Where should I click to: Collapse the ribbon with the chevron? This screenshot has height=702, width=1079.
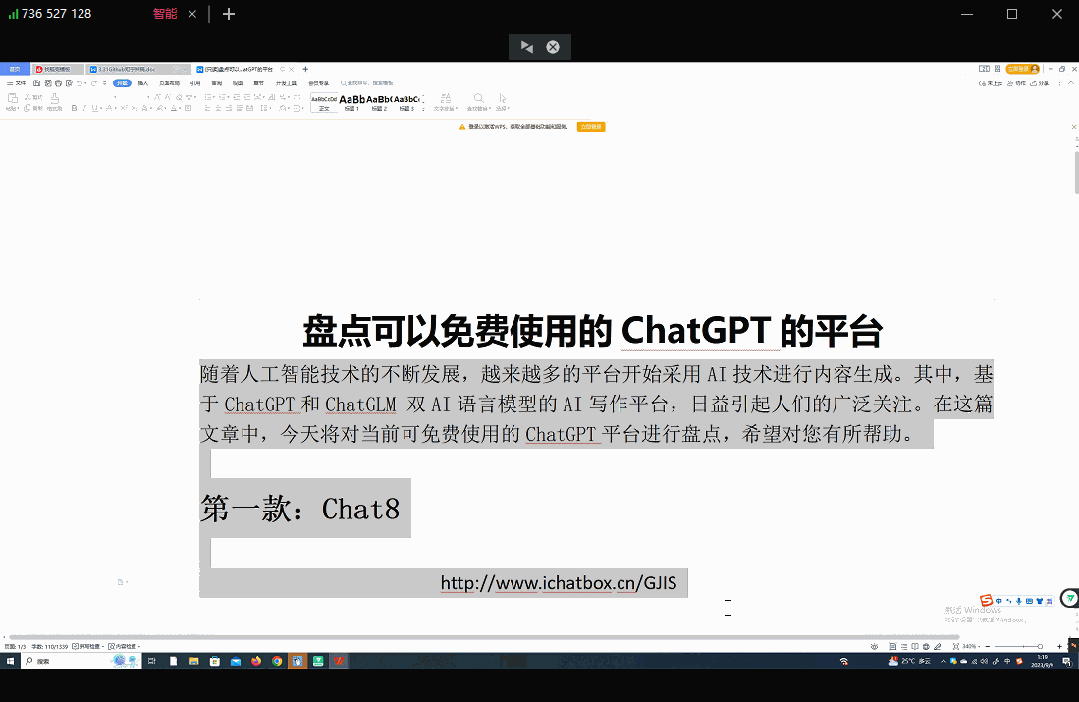(x=1071, y=83)
